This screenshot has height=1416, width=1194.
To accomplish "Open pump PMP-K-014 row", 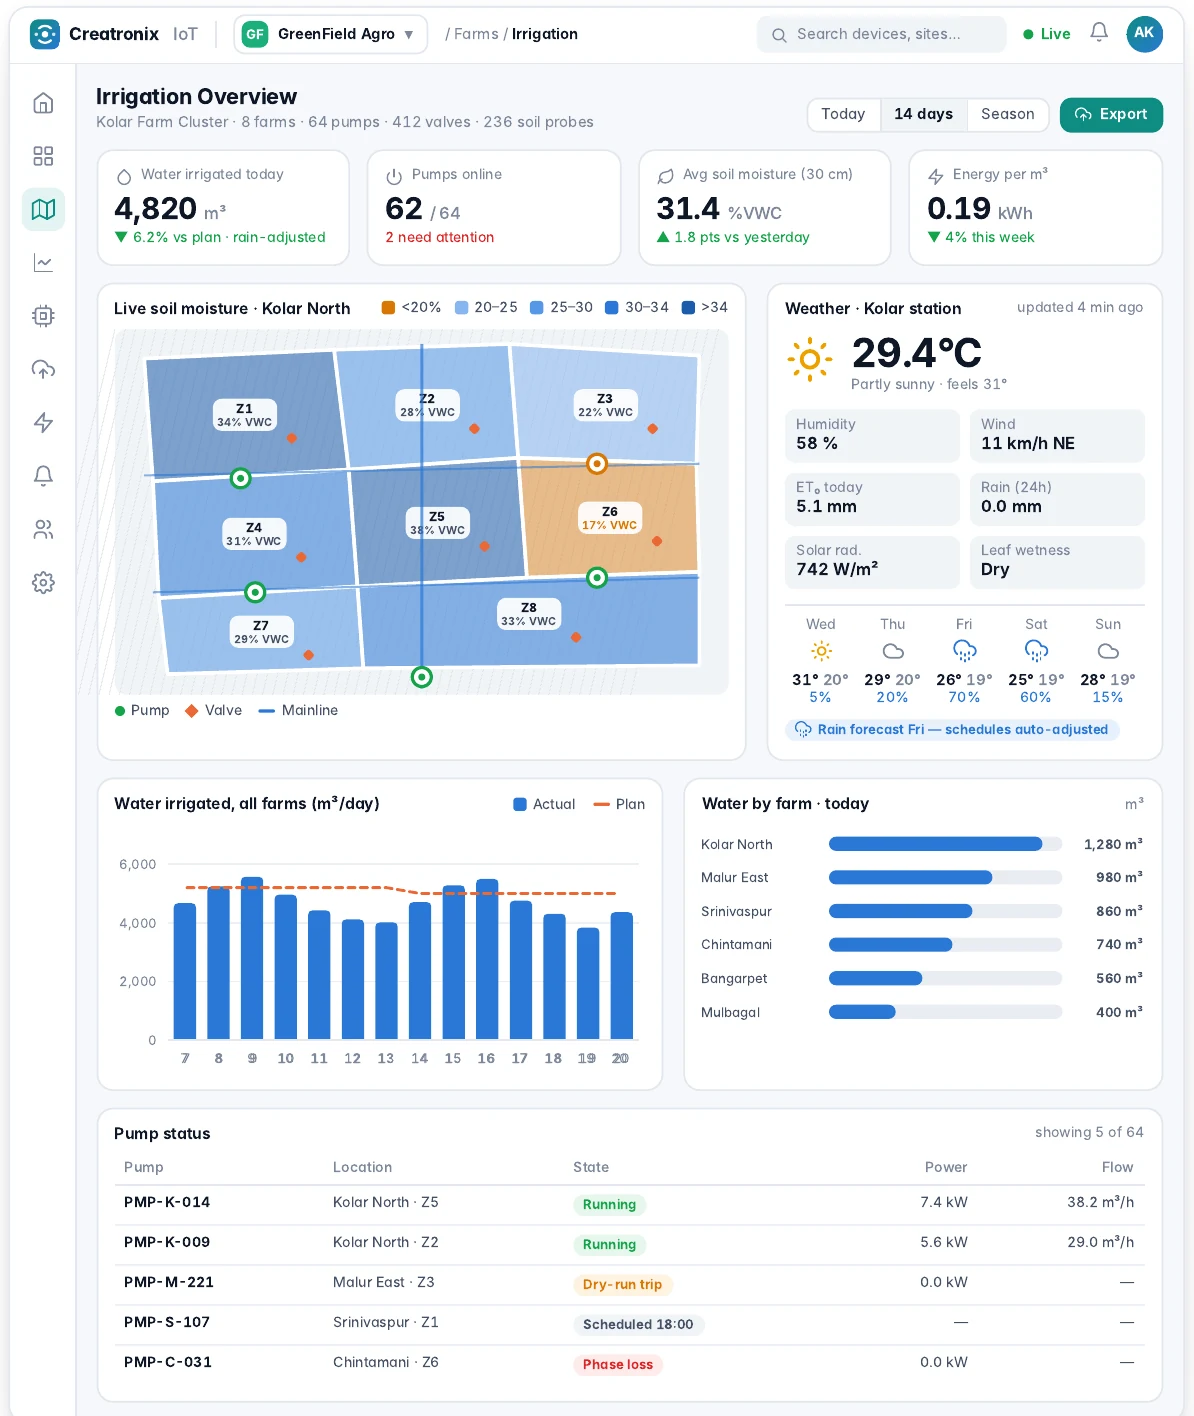I will click(x=629, y=1203).
